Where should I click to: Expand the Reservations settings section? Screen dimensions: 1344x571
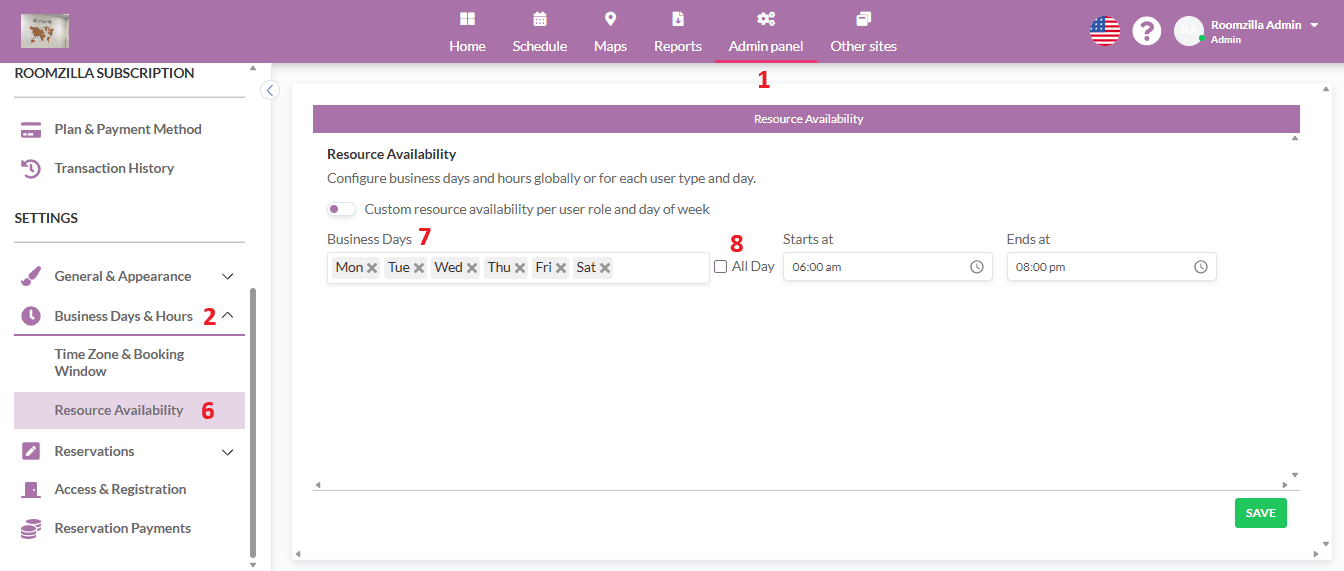coord(227,452)
